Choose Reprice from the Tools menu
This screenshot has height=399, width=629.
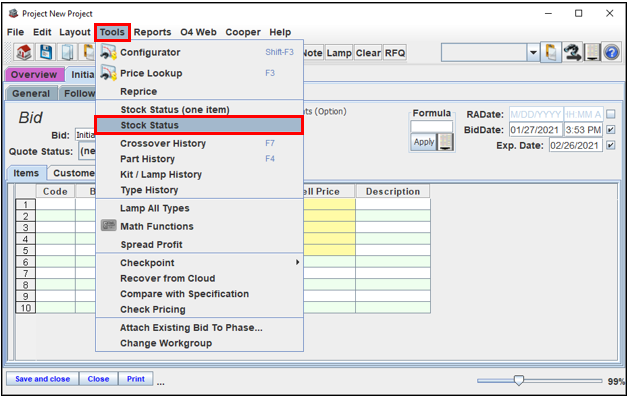click(x=199, y=91)
